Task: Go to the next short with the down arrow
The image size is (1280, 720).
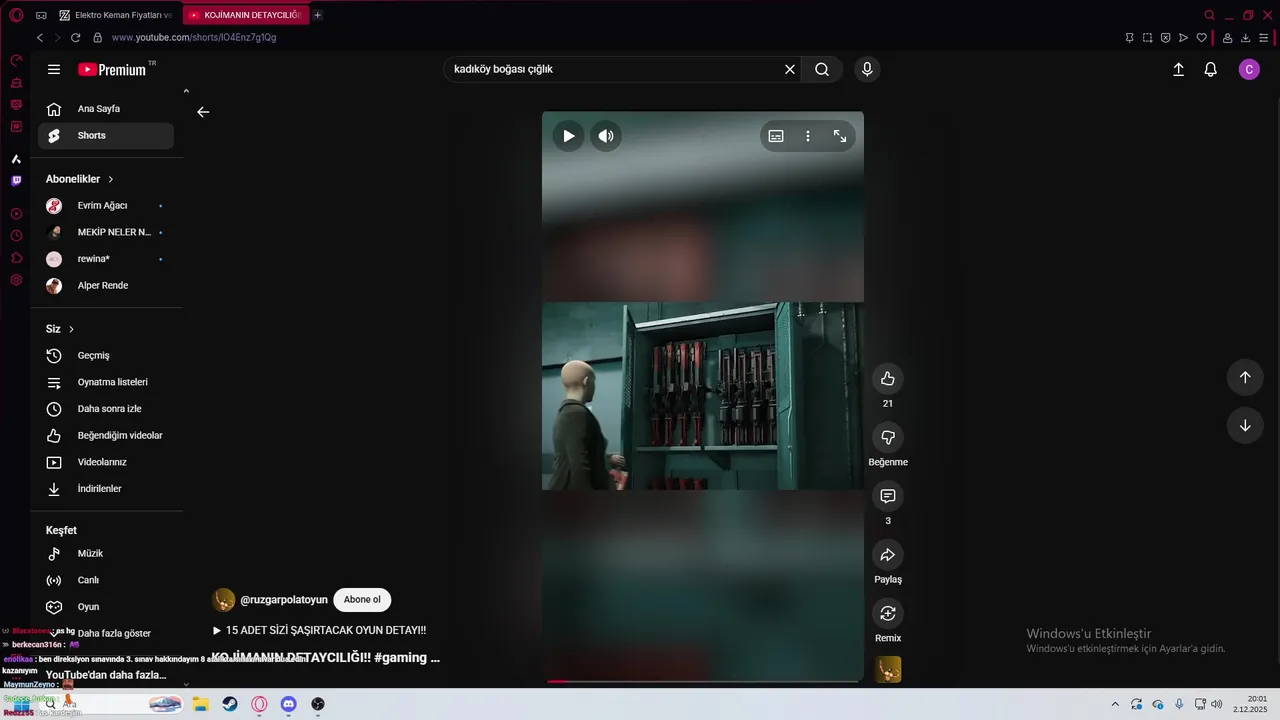Action: (1245, 425)
